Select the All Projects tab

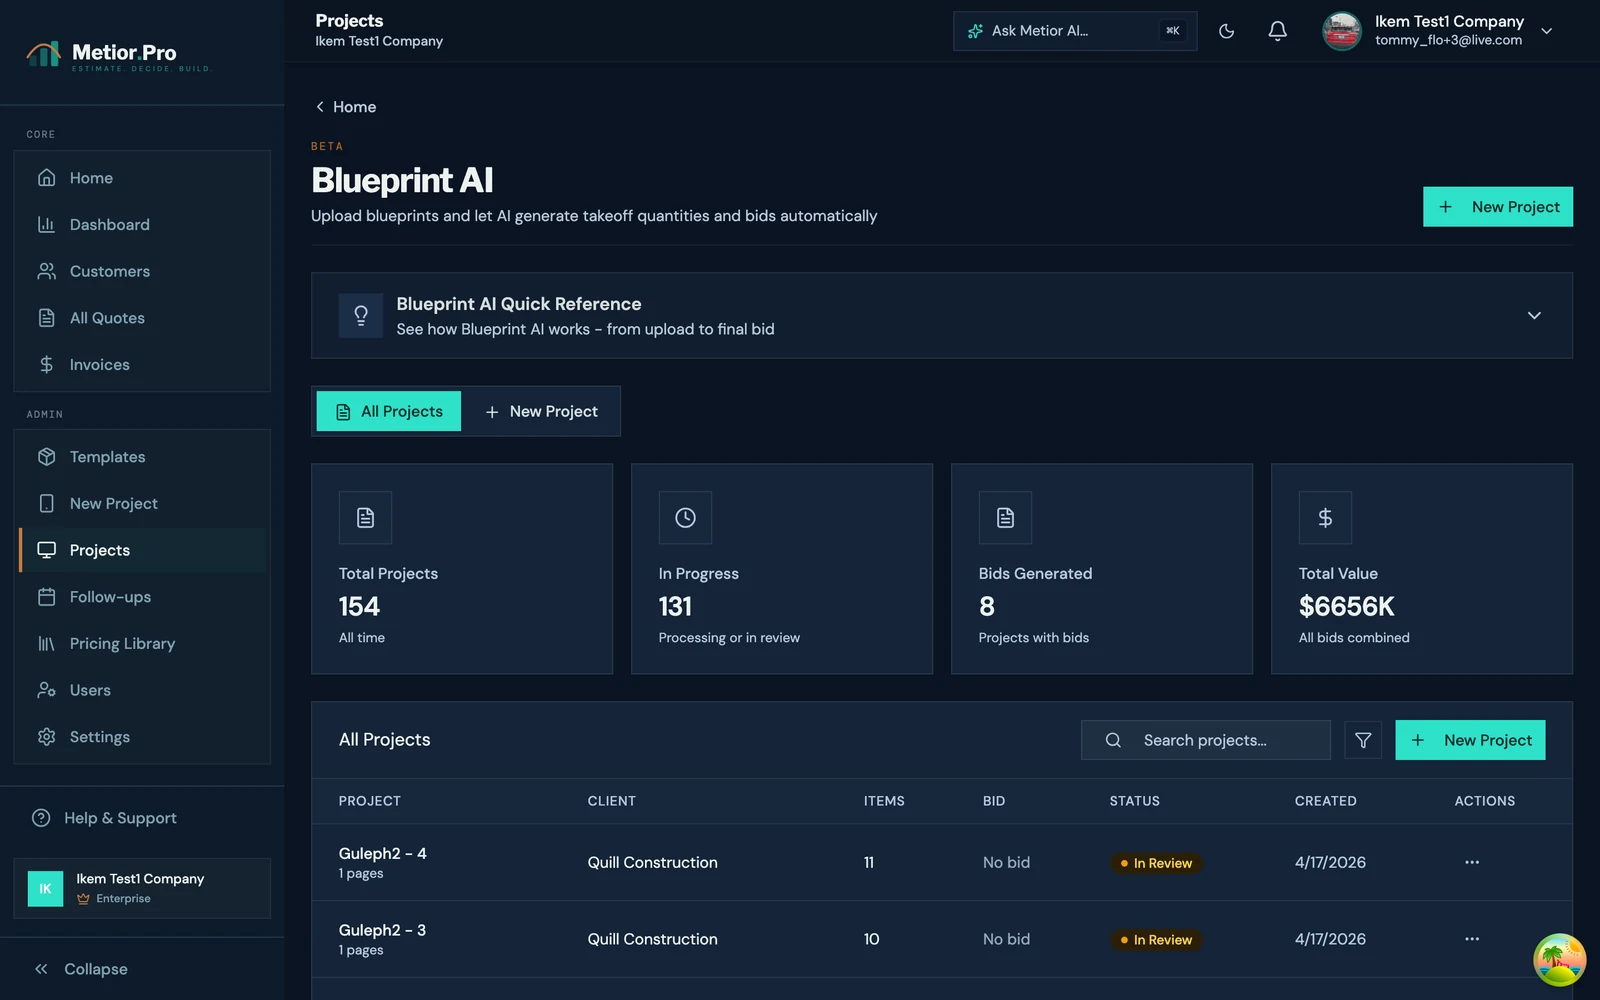[389, 411]
